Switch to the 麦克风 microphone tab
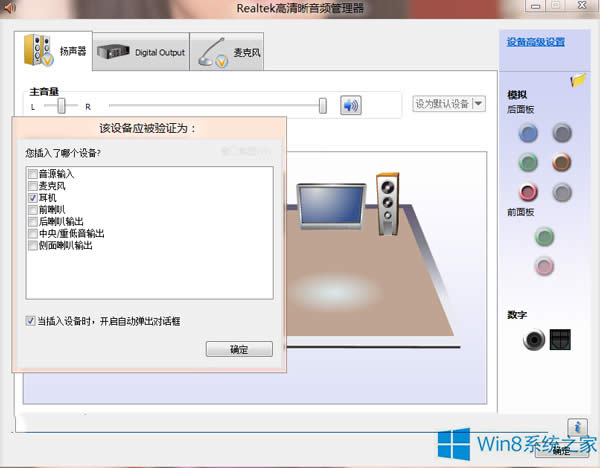 (x=227, y=52)
